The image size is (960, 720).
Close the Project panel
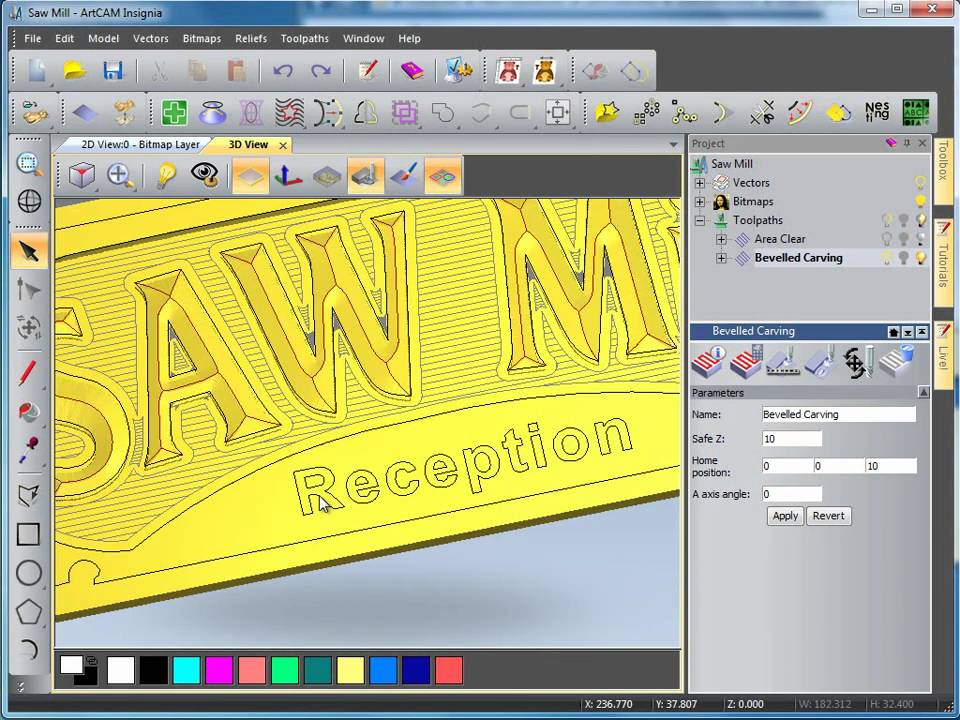922,143
